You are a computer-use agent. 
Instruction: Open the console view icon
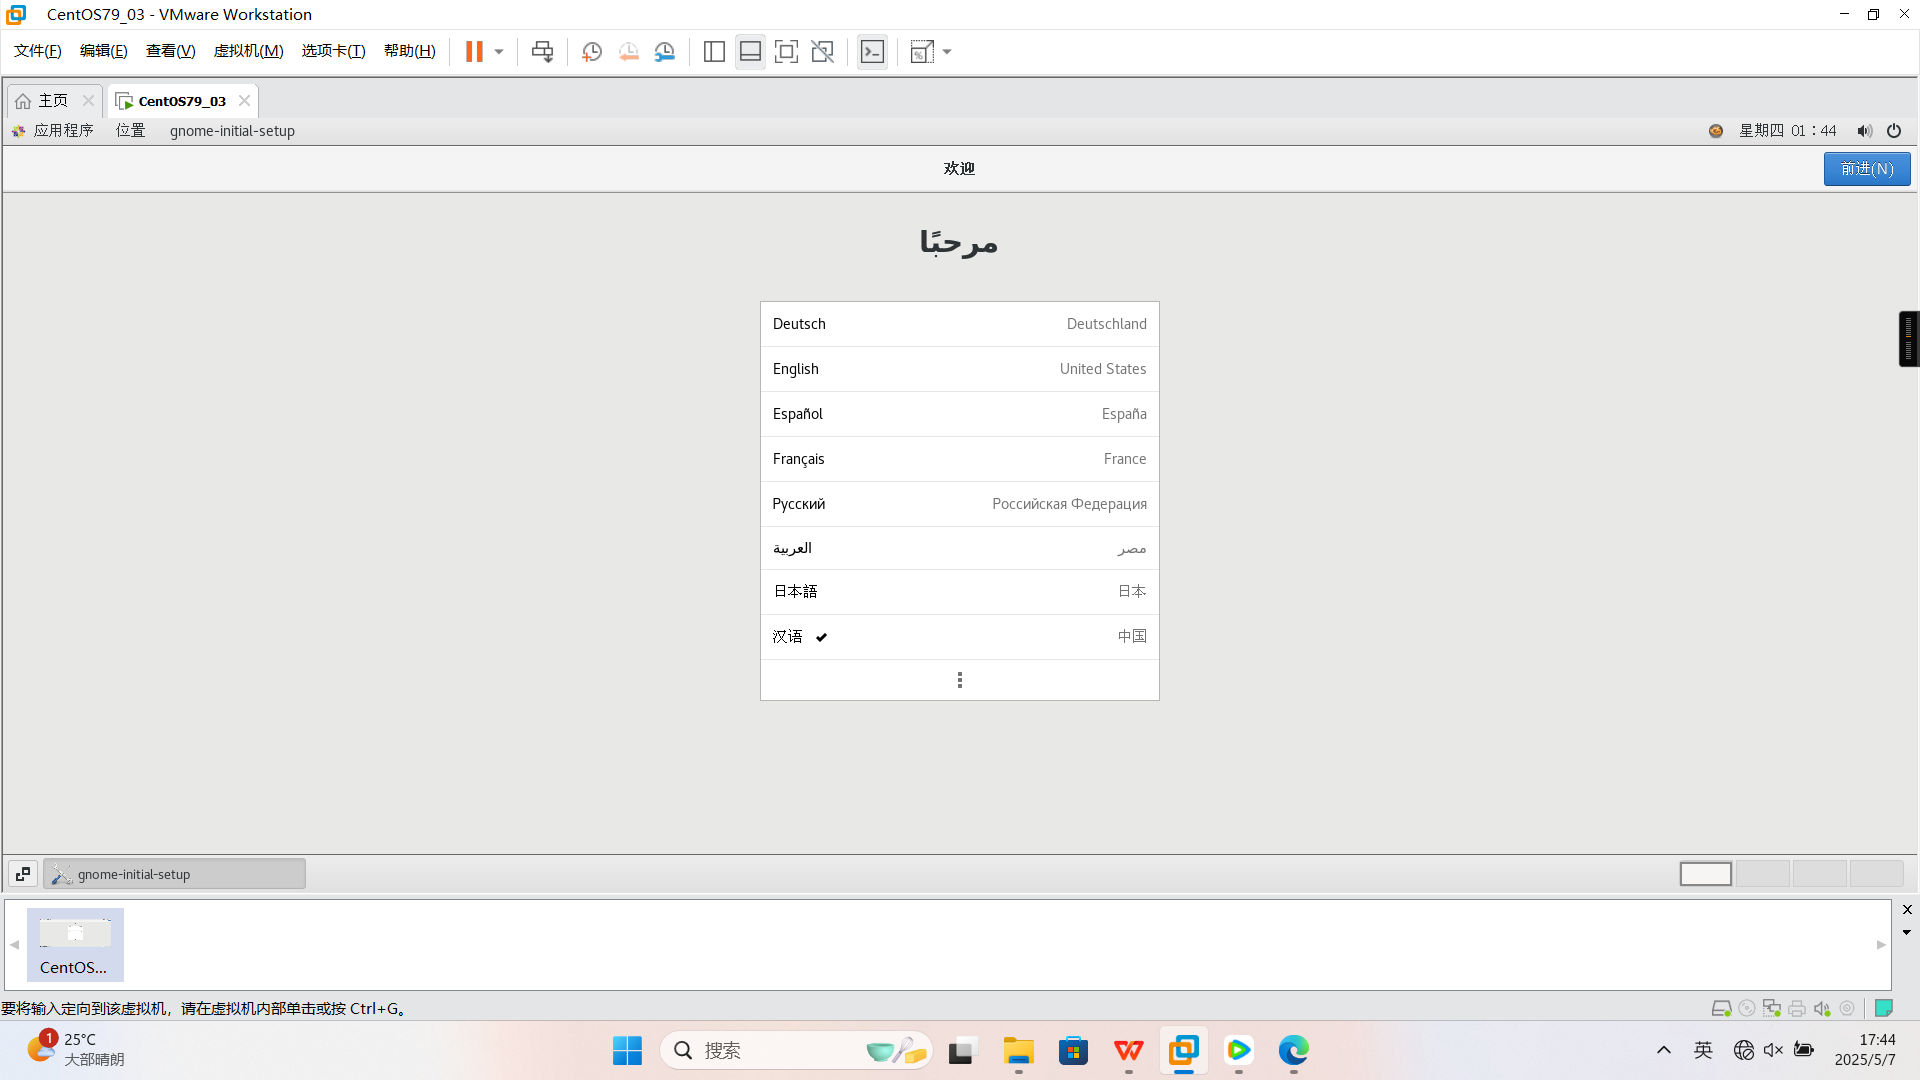(x=872, y=52)
